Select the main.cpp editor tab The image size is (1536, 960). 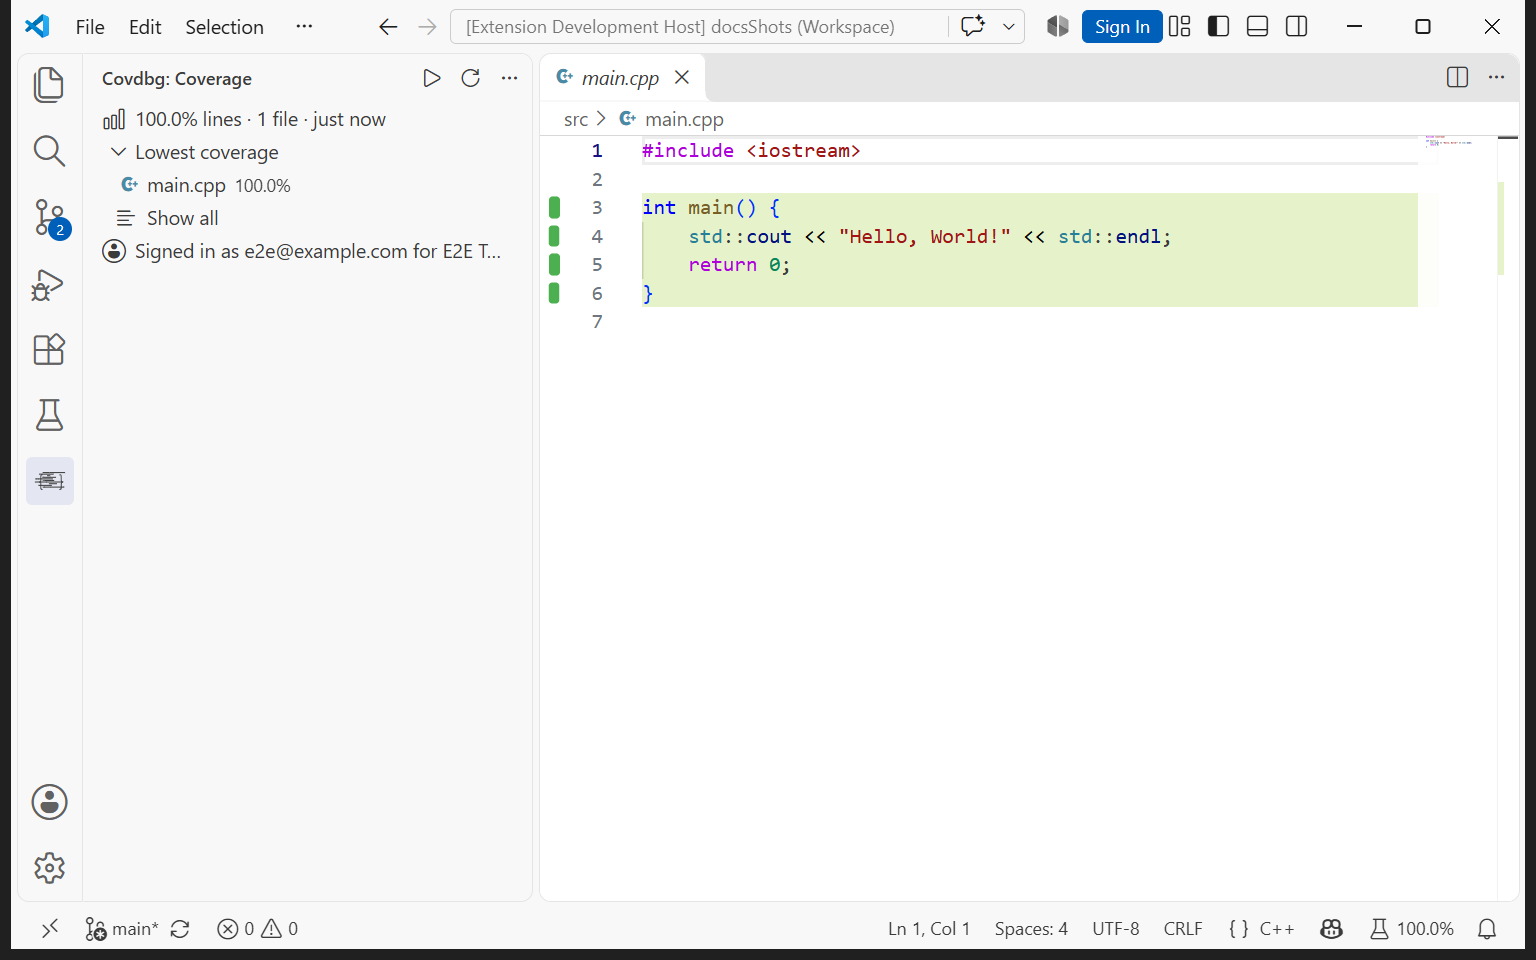(622, 78)
